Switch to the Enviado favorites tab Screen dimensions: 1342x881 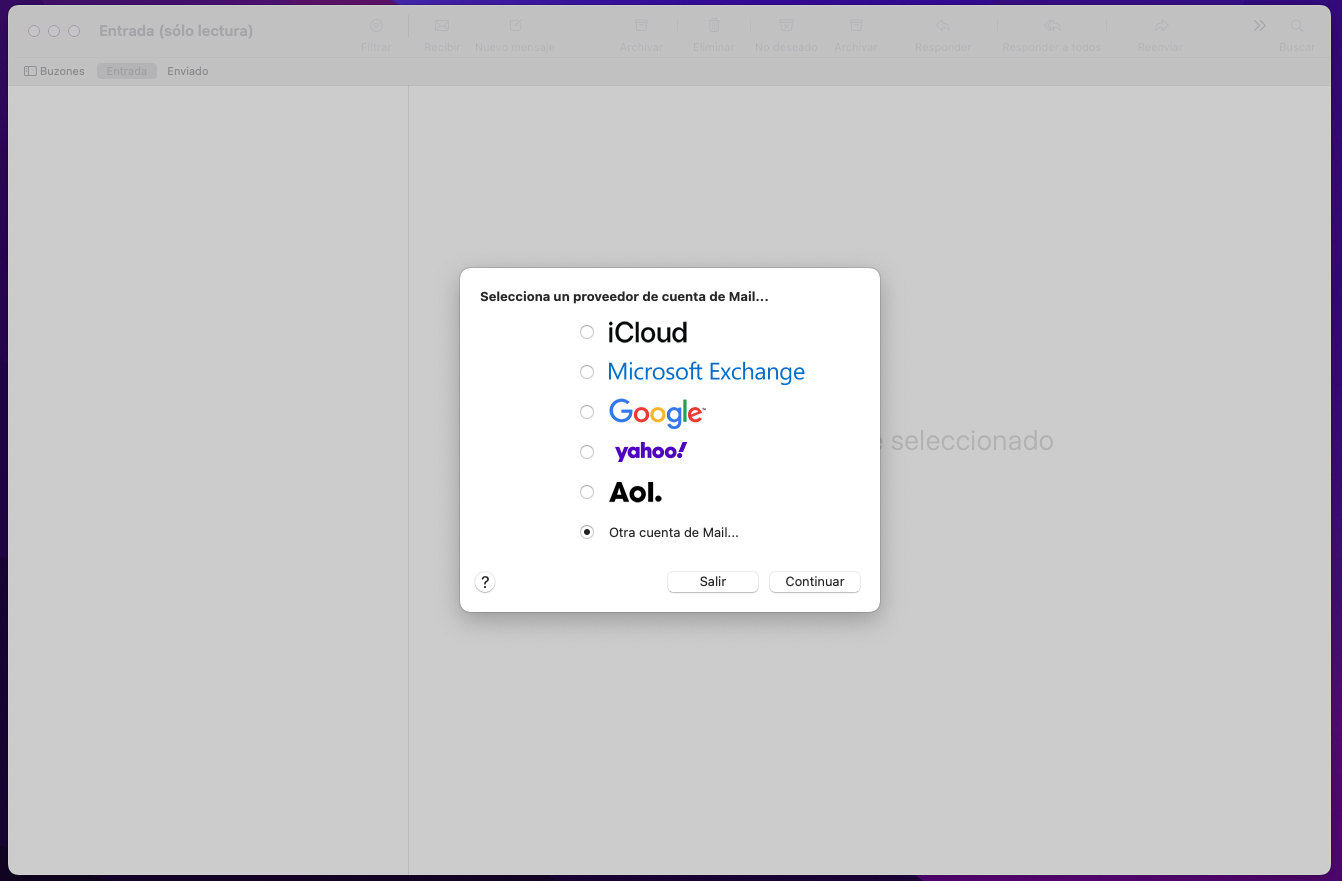coord(188,71)
